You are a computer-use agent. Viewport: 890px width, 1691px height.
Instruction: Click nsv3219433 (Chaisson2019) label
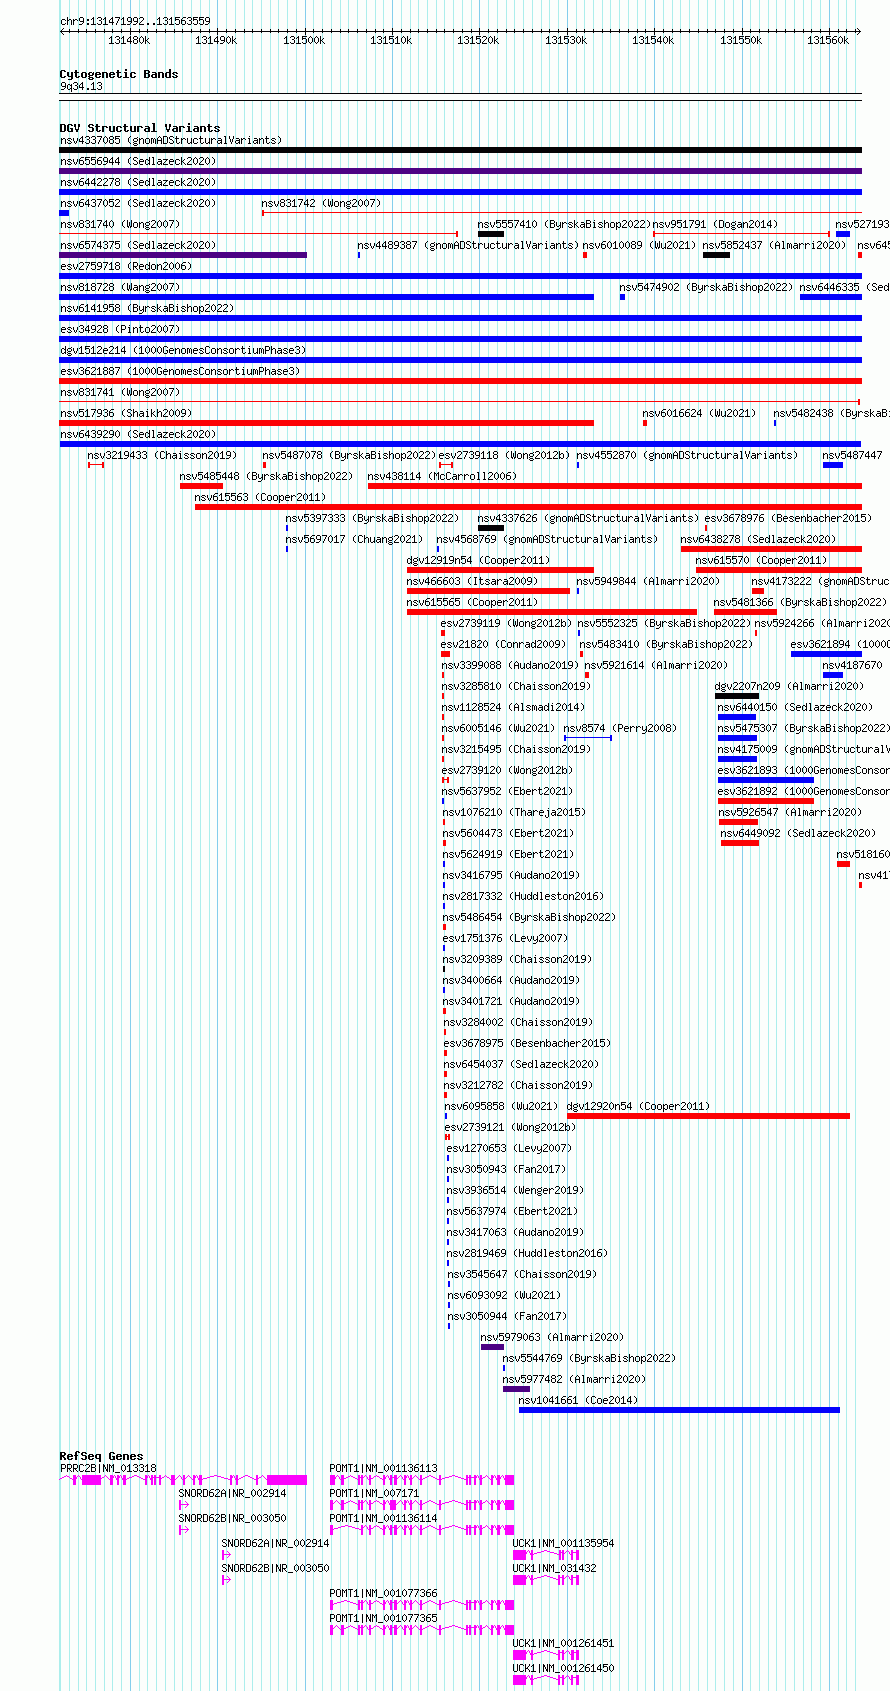tap(162, 455)
